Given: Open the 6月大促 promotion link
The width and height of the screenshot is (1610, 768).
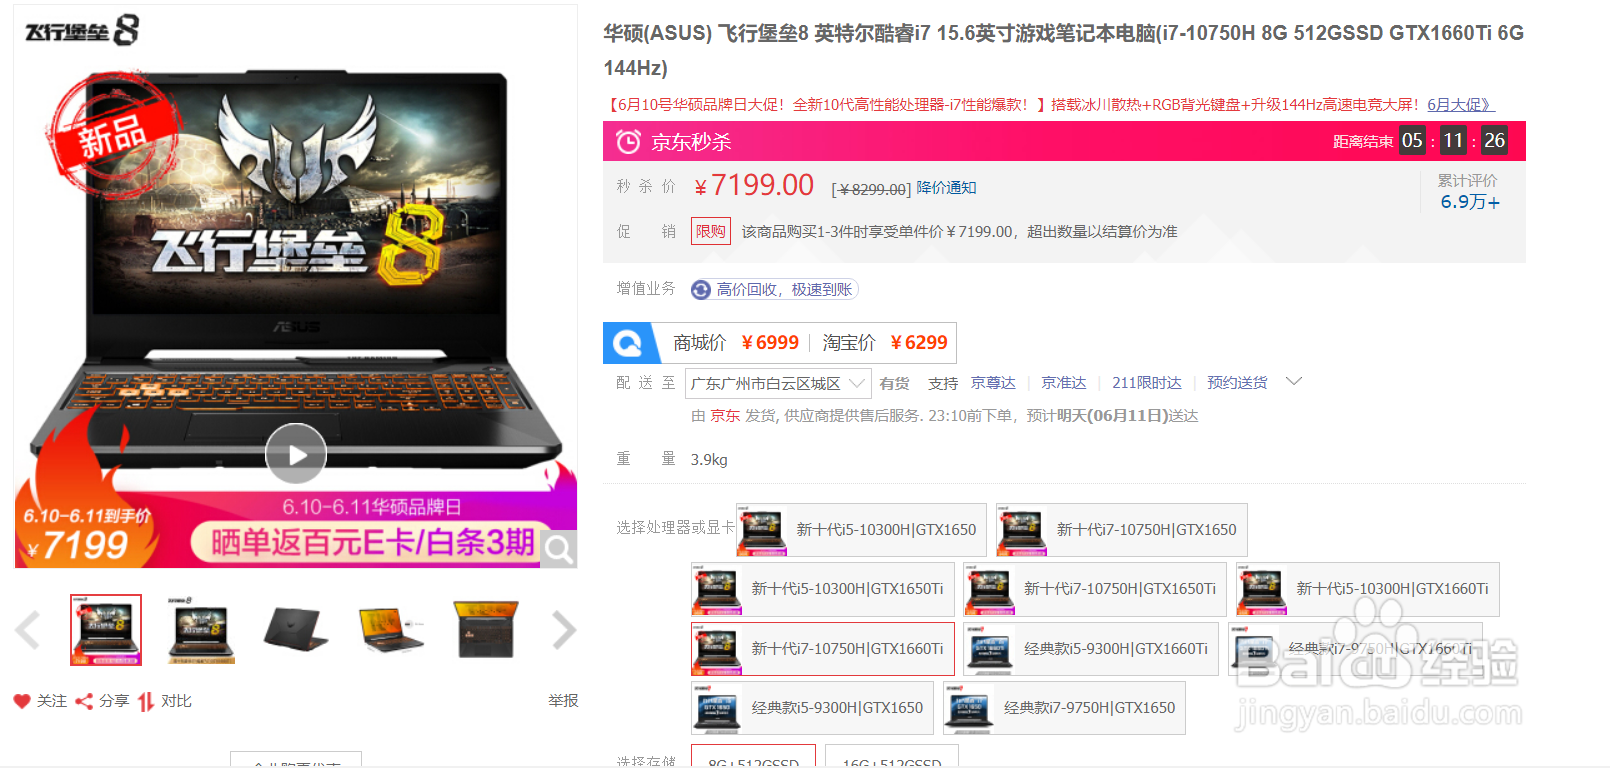Looking at the screenshot, I should 1461,104.
